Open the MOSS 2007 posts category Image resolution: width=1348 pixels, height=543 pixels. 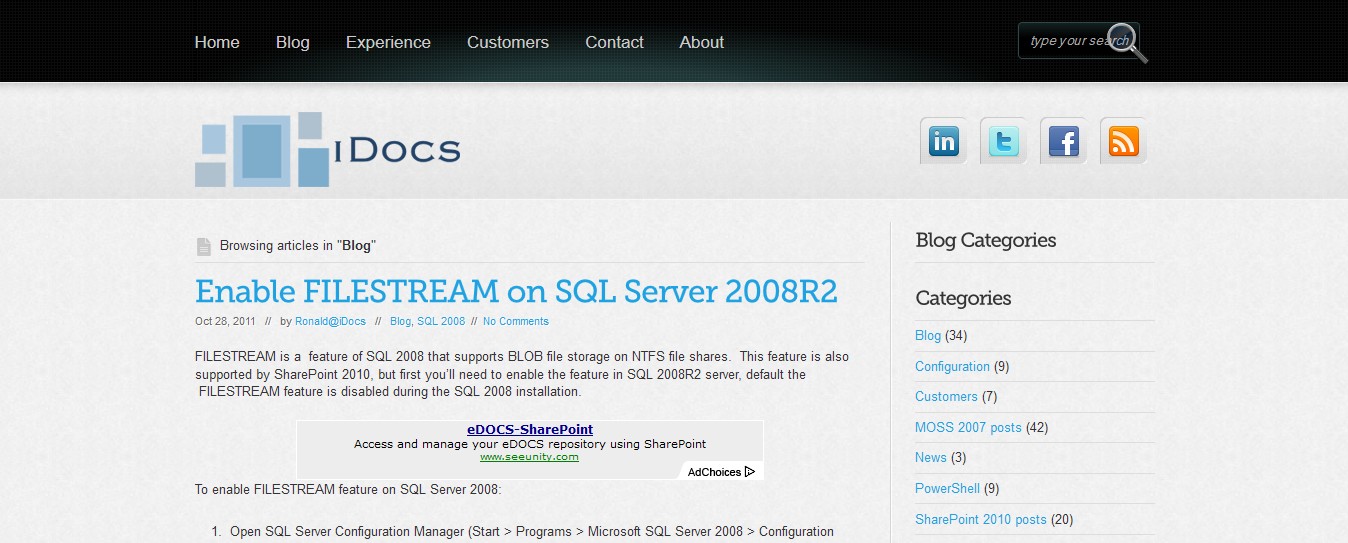click(968, 428)
